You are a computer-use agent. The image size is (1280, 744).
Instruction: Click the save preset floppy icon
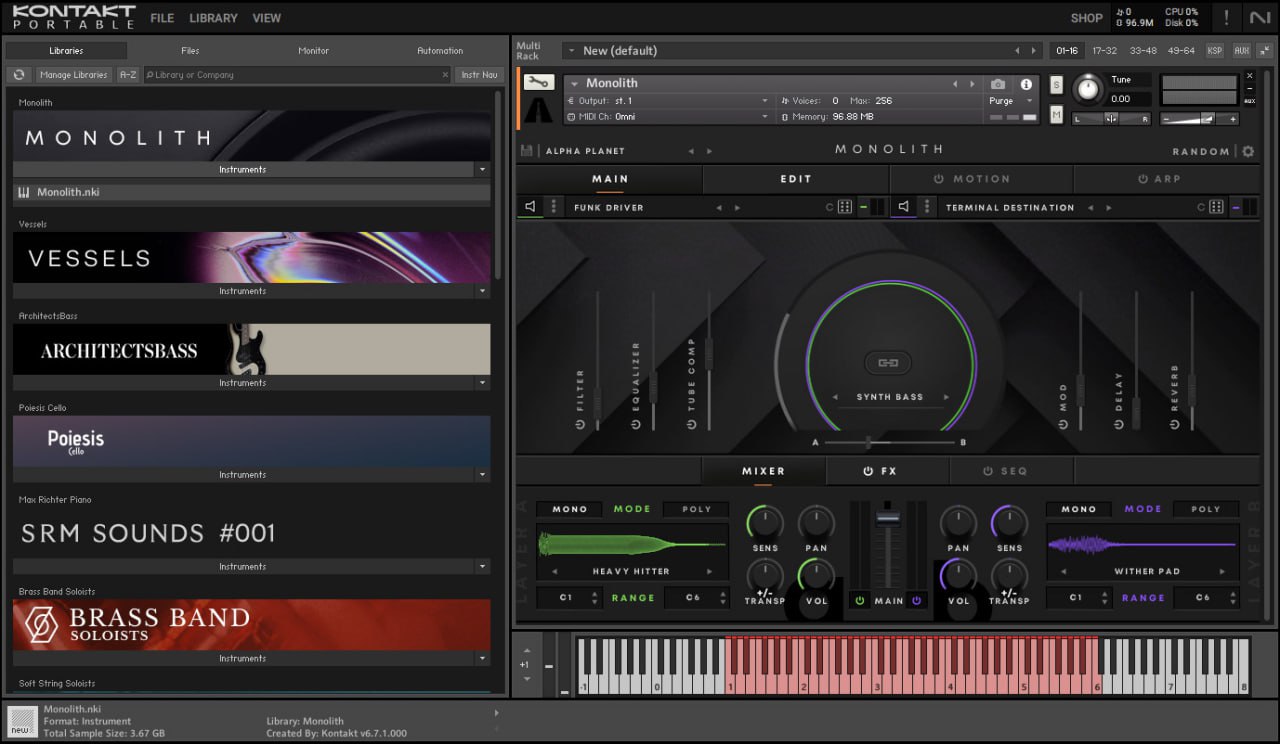pos(526,151)
